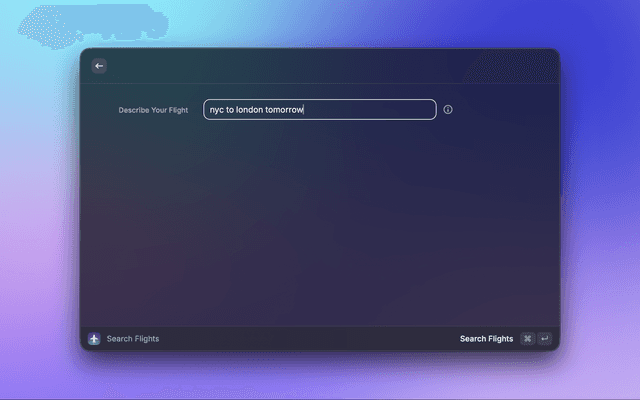This screenshot has width=640, height=400.
Task: Click the airplane icon in the bottom bar
Action: 94,339
